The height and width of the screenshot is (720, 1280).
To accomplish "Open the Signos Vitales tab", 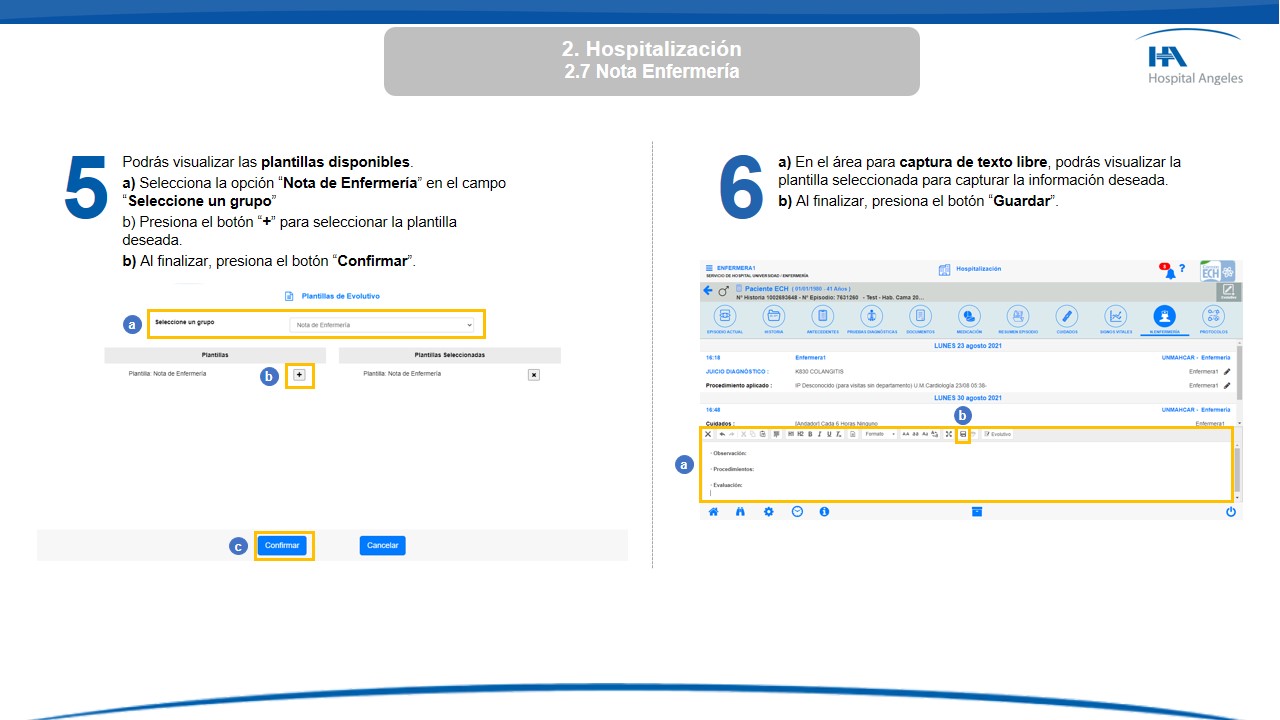I will tap(1114, 317).
